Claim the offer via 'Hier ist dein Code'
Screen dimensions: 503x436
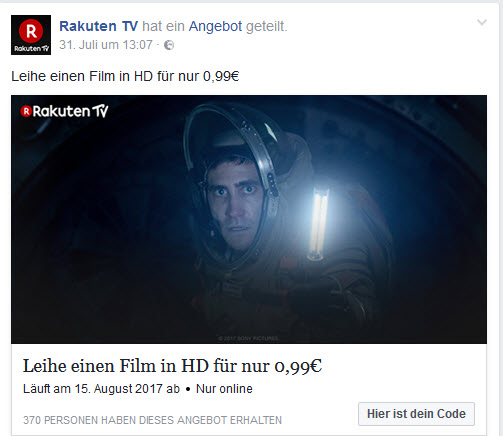click(x=416, y=414)
